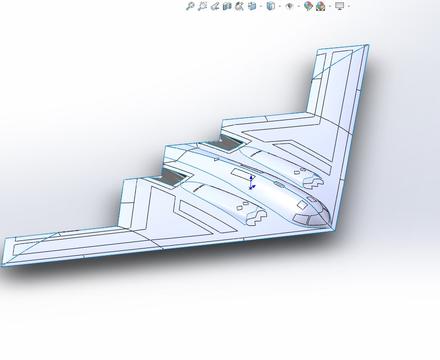Expand the View Settings dropdown arrow
The height and width of the screenshot is (360, 440).
pyautogui.click(x=349, y=6)
